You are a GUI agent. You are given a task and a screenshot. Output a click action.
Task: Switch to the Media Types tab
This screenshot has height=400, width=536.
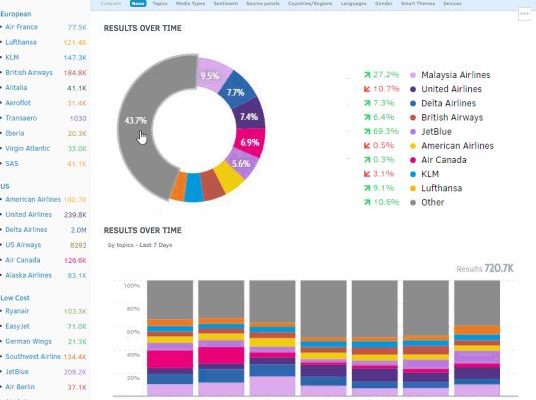coord(190,3)
